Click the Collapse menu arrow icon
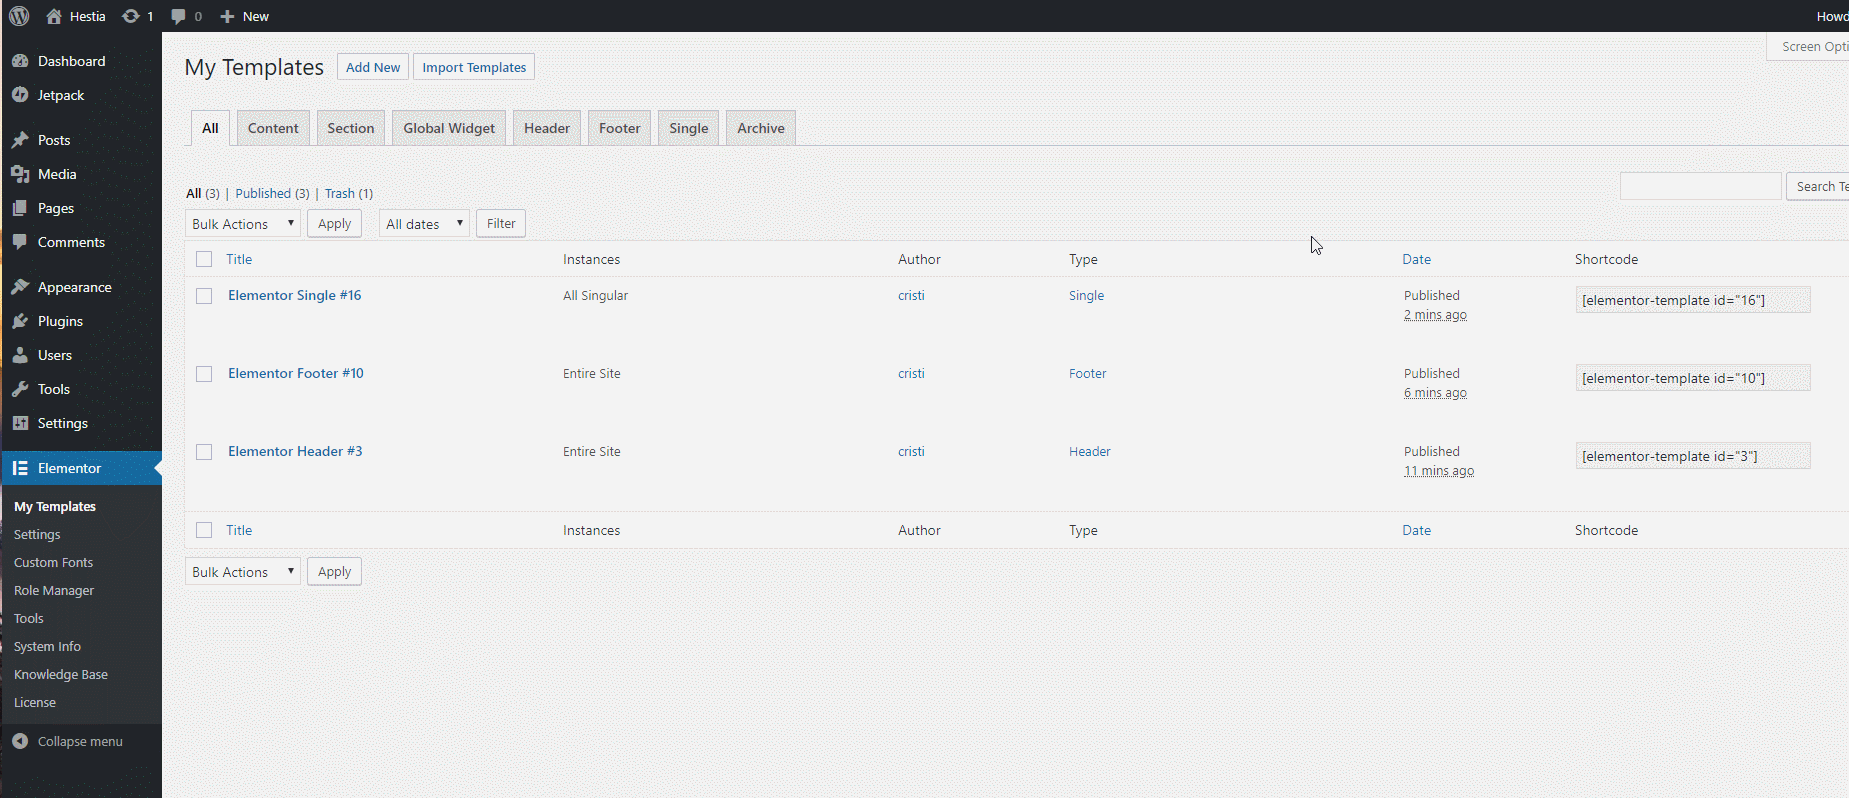The image size is (1849, 798). (20, 741)
